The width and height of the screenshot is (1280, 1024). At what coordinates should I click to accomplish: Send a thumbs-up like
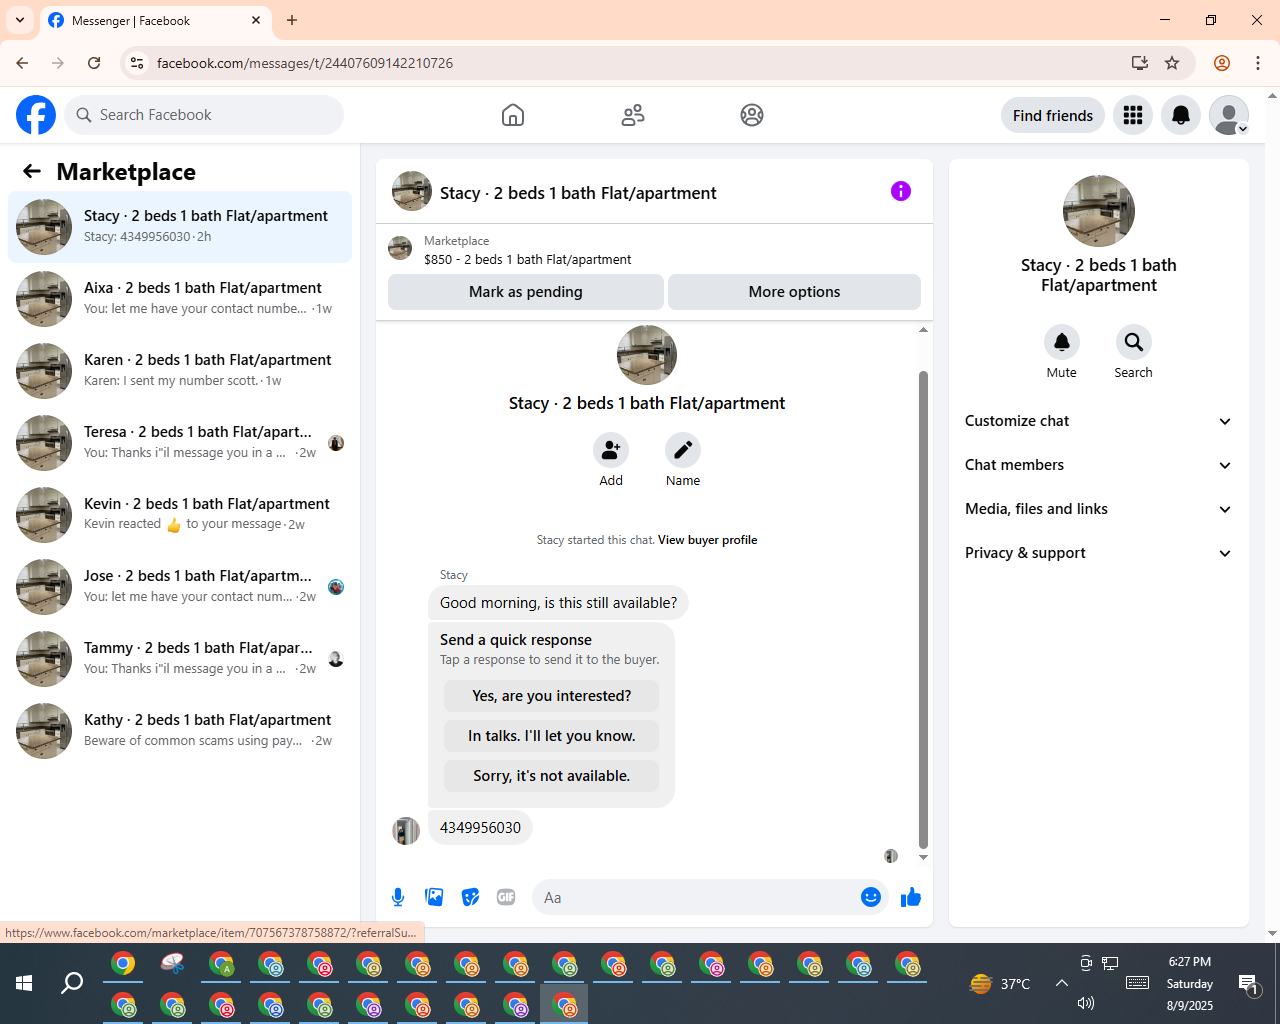(x=911, y=897)
